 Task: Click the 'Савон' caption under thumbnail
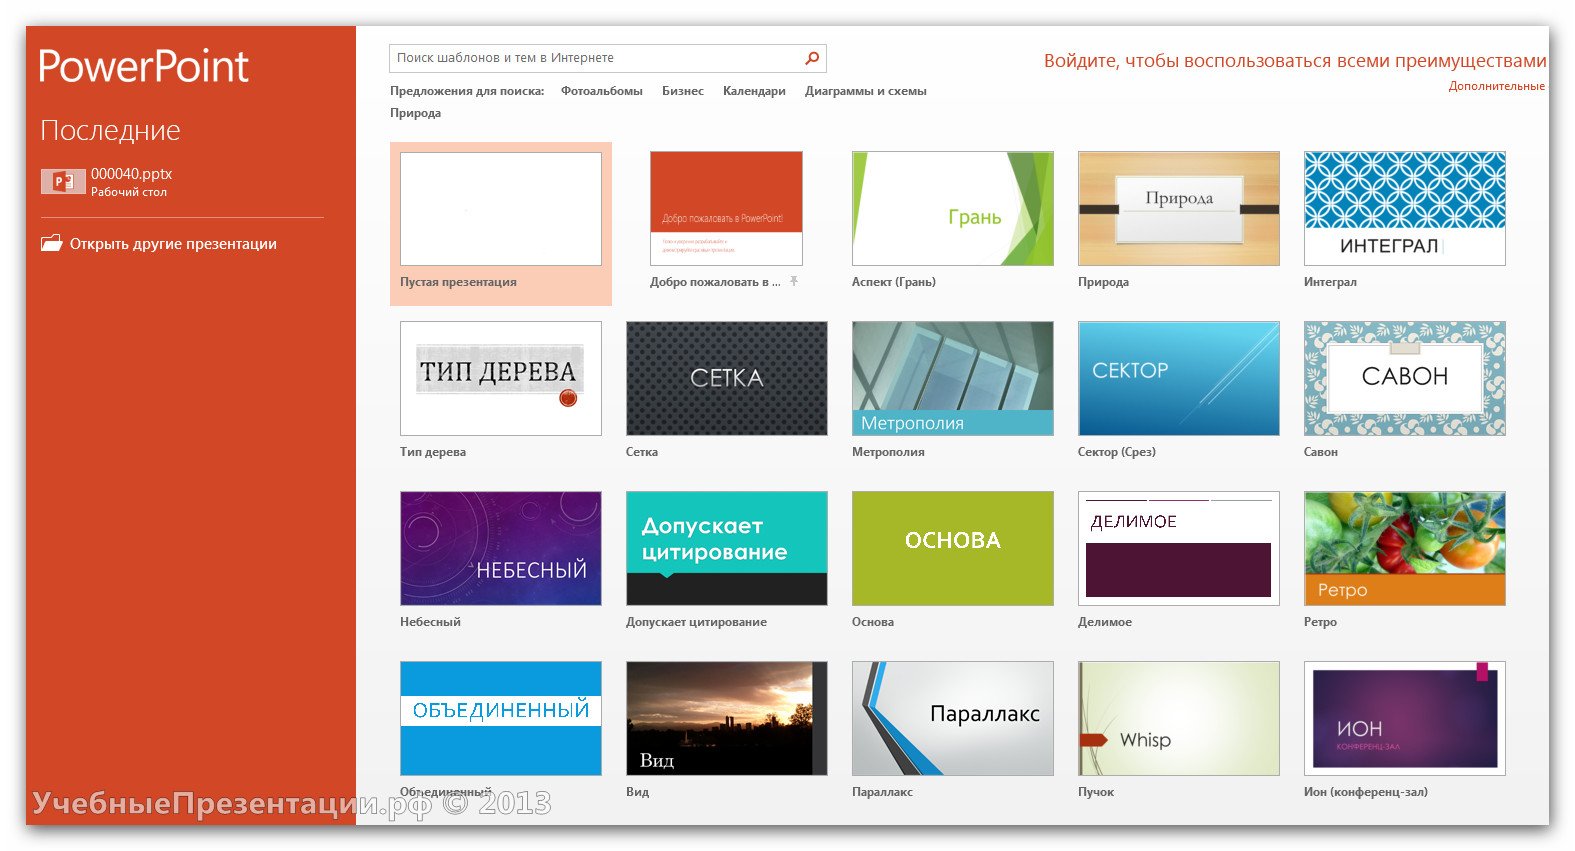click(x=1321, y=452)
